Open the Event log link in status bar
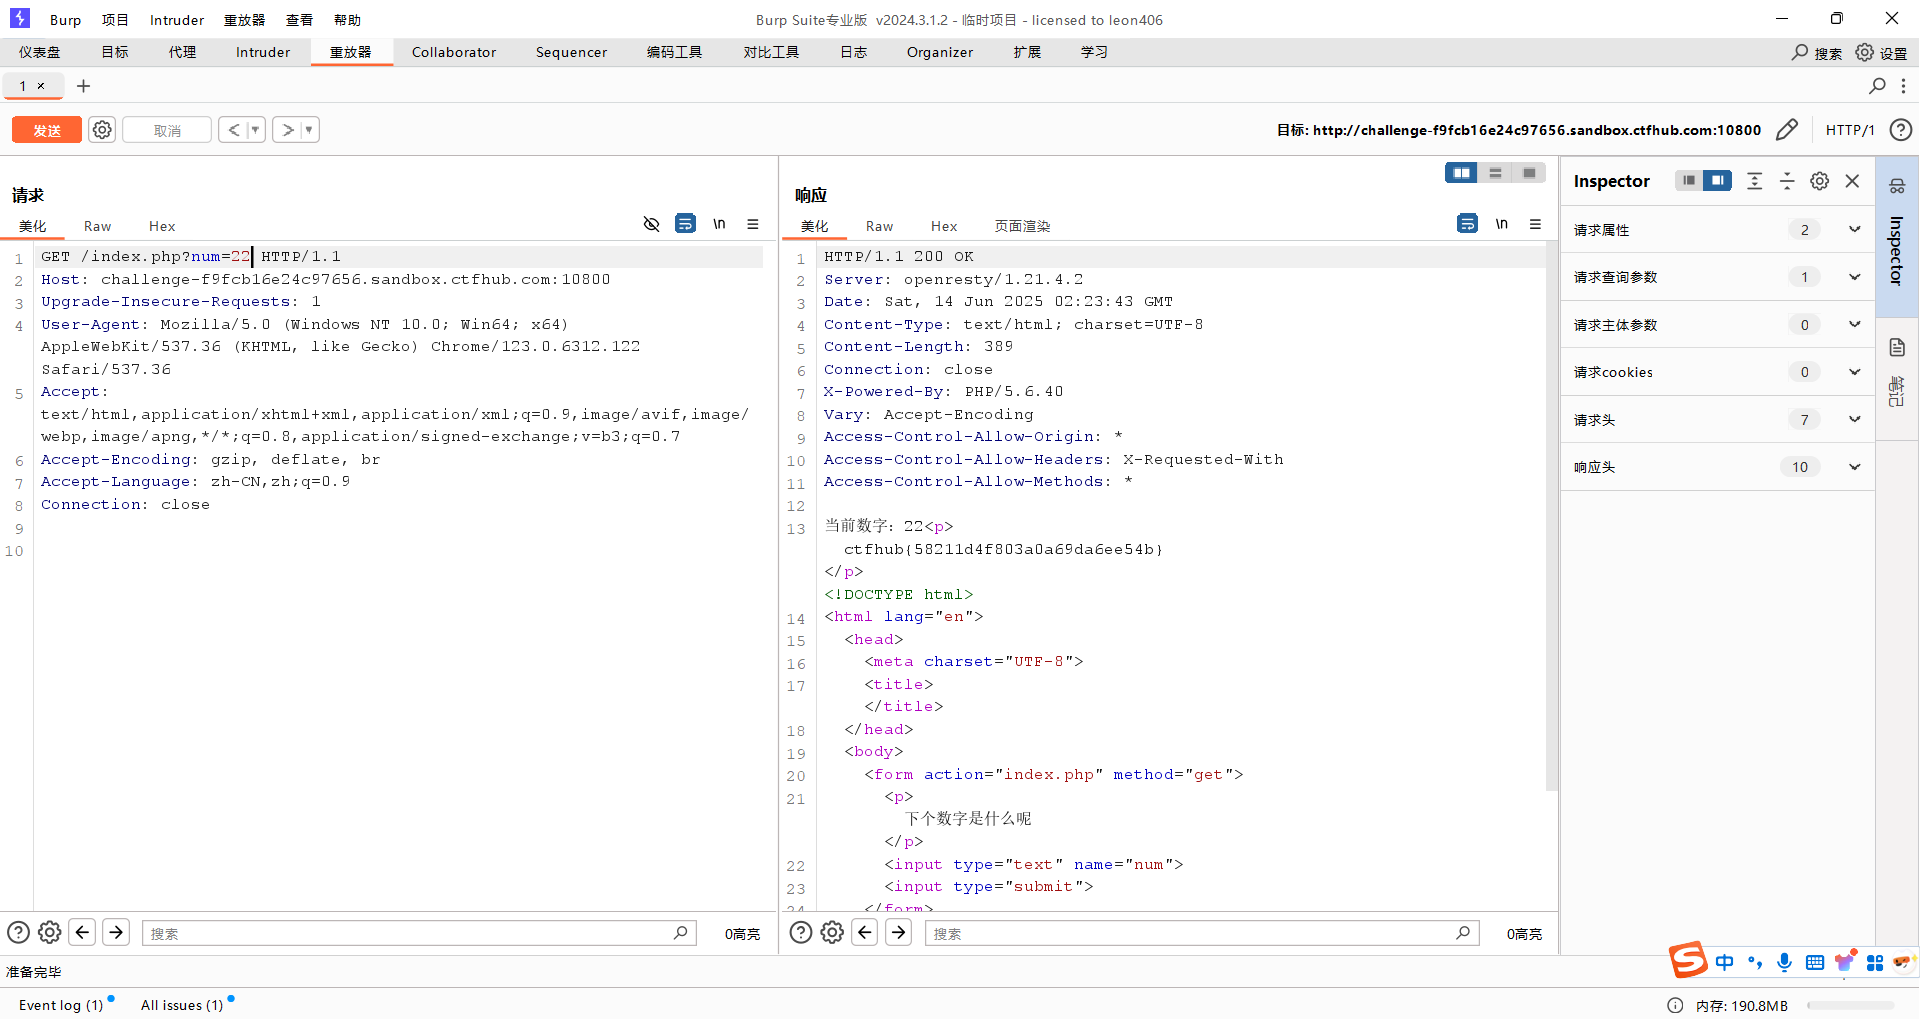The image size is (1920, 1020). tap(61, 1005)
